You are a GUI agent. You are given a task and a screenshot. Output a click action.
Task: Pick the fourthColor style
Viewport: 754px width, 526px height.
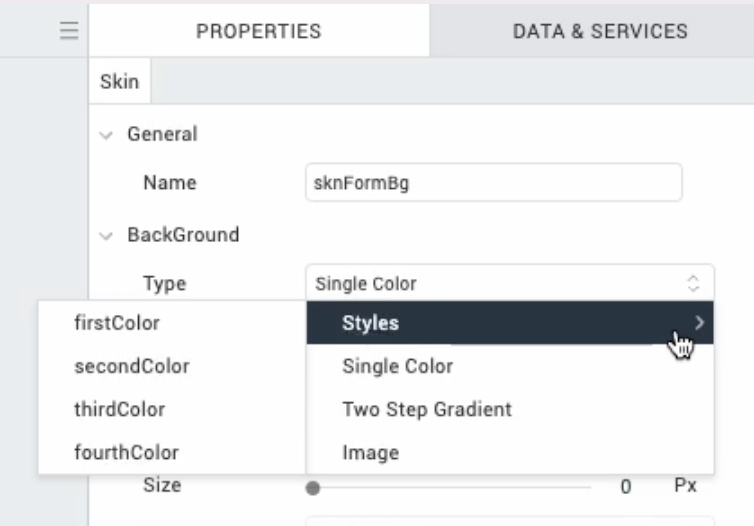click(125, 452)
